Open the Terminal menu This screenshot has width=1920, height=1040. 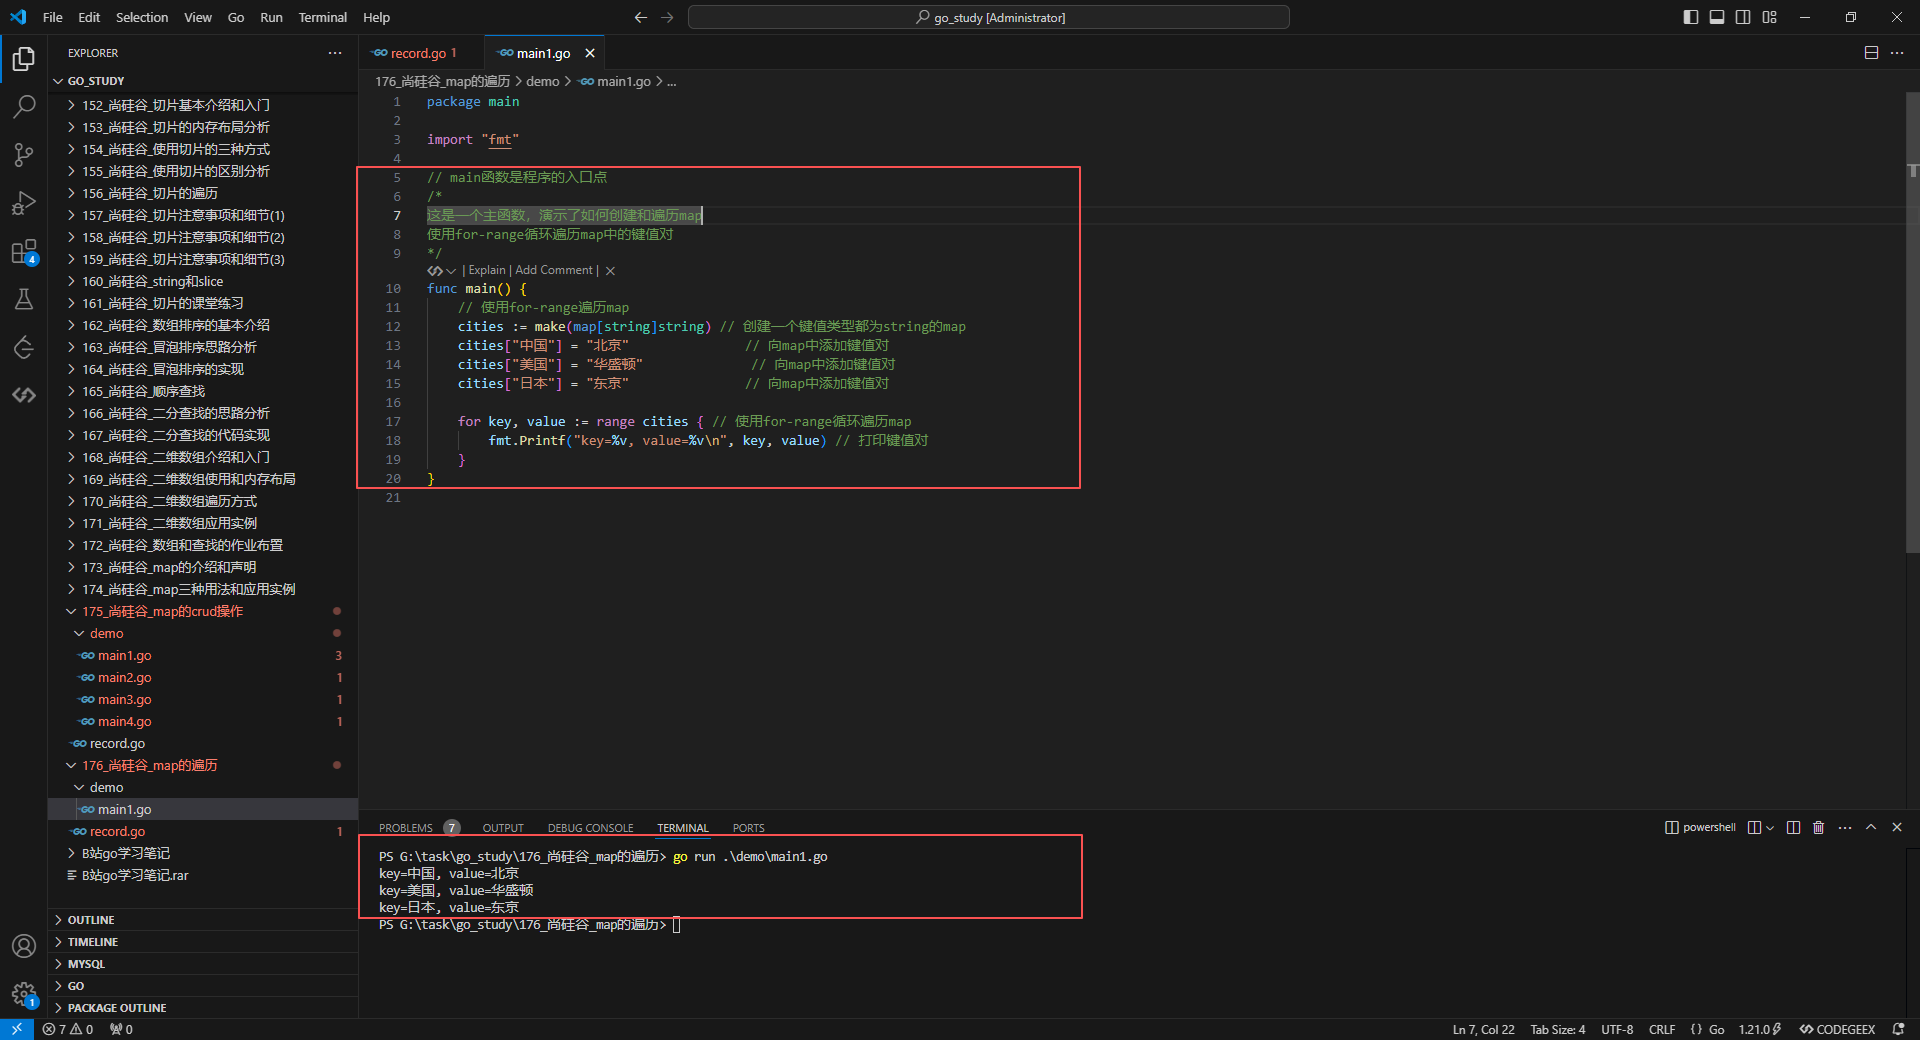point(323,17)
